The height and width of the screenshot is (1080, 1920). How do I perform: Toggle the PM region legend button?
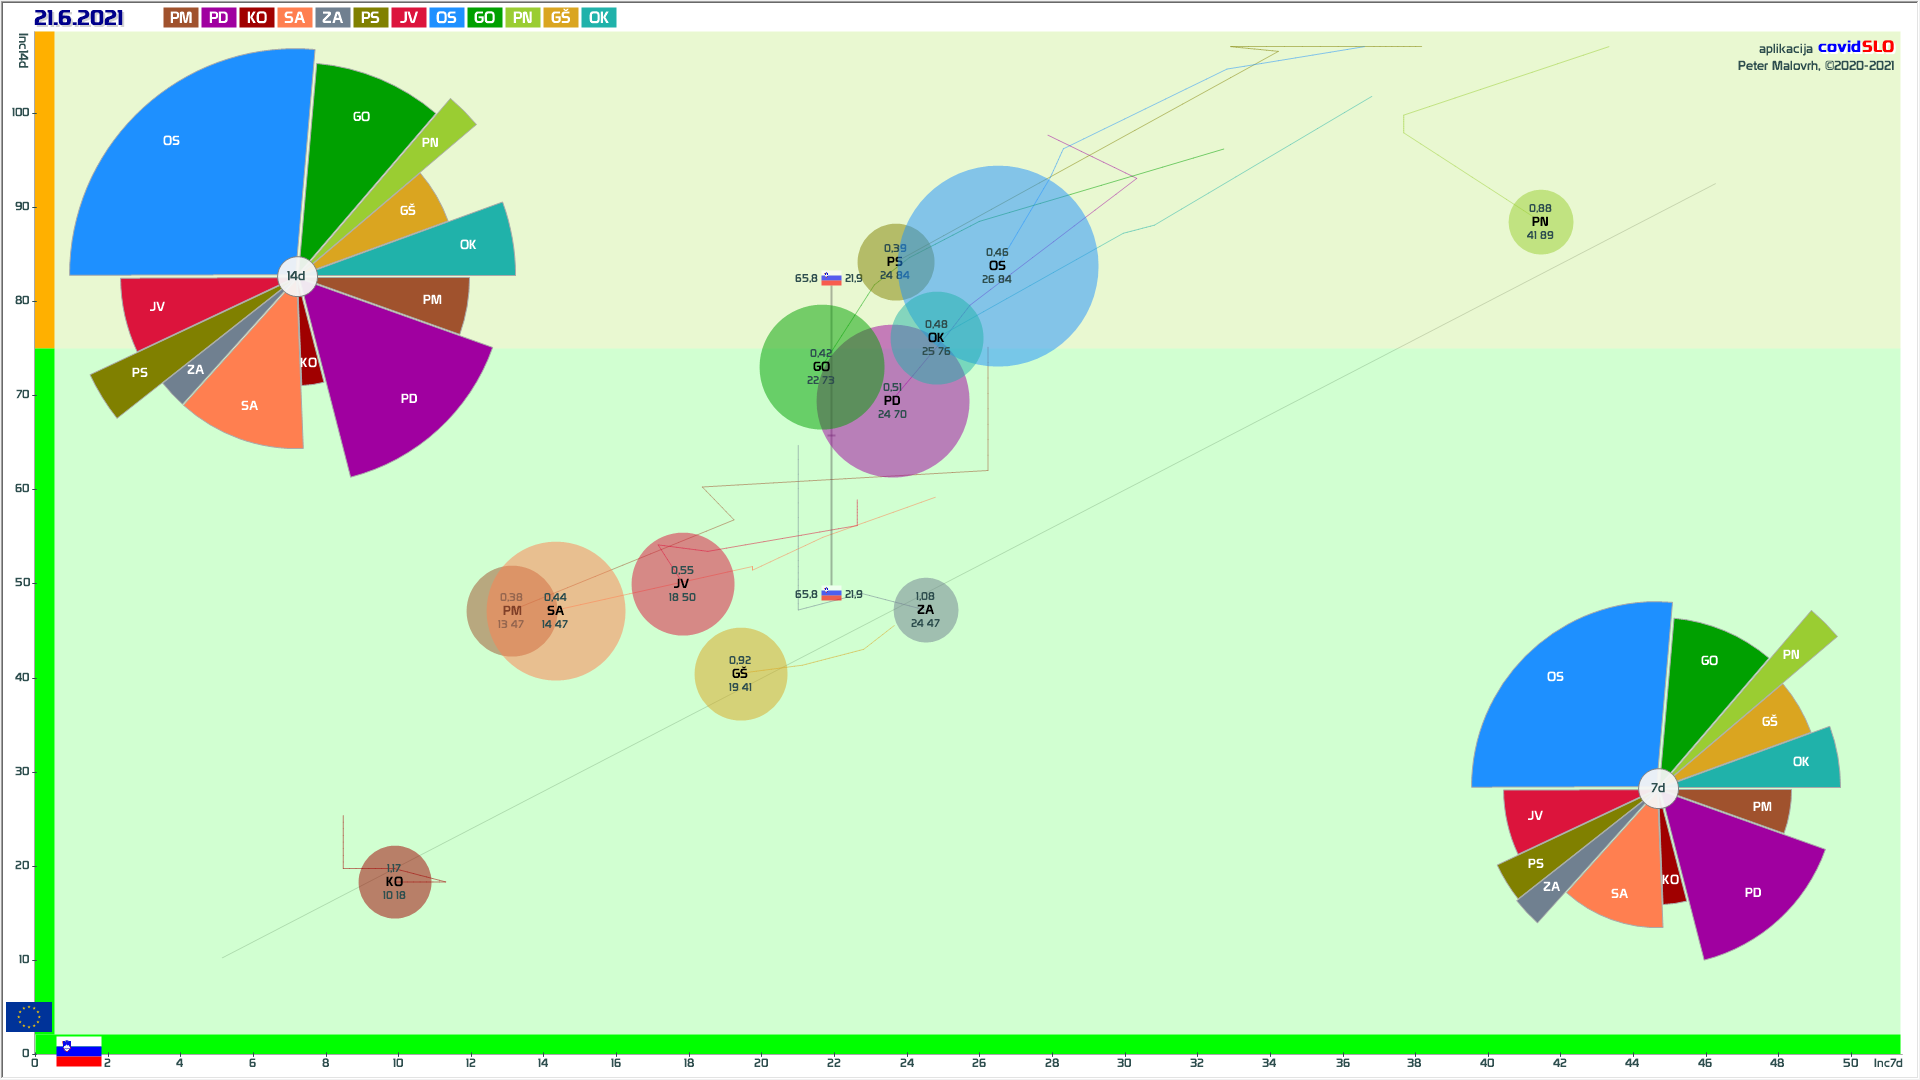180,18
